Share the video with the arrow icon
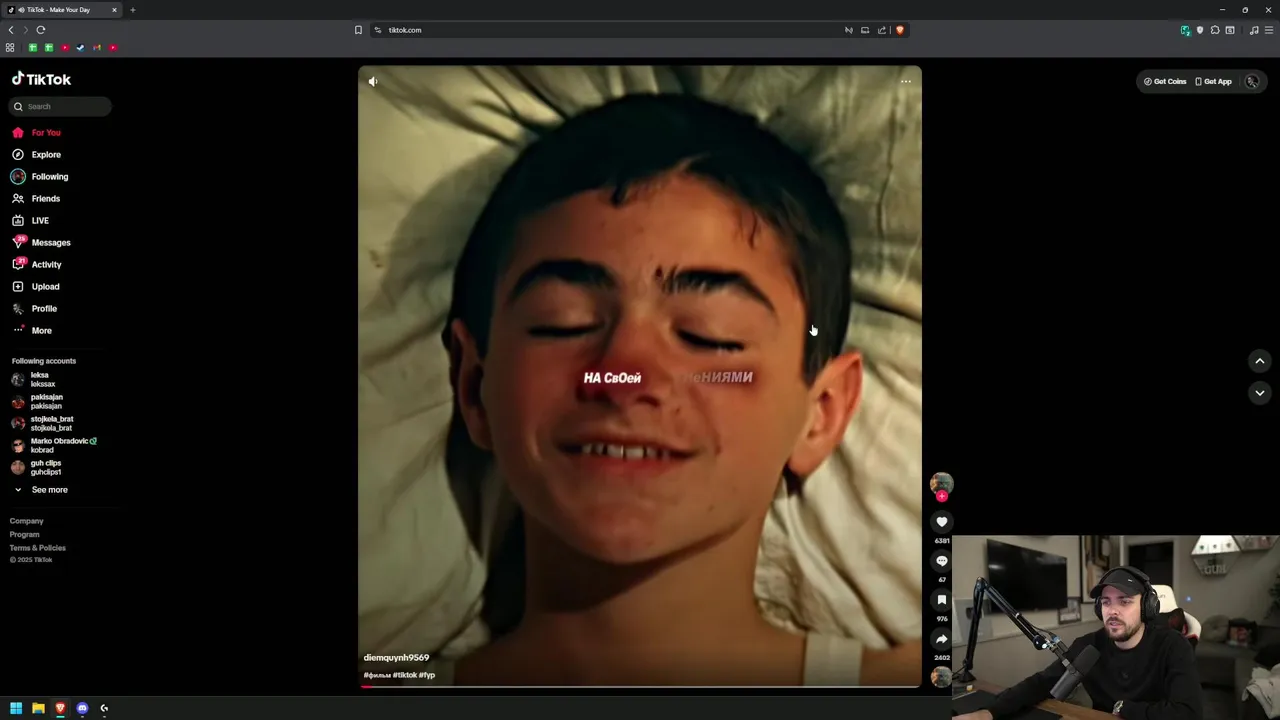This screenshot has width=1280, height=720. tap(941, 639)
